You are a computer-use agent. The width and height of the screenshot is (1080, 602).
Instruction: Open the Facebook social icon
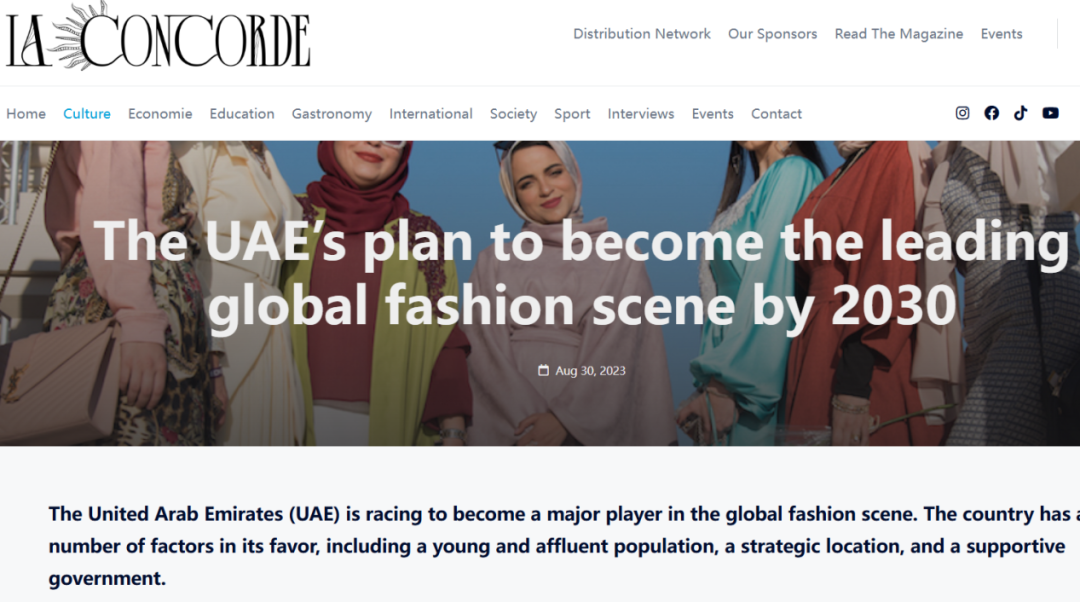click(991, 113)
